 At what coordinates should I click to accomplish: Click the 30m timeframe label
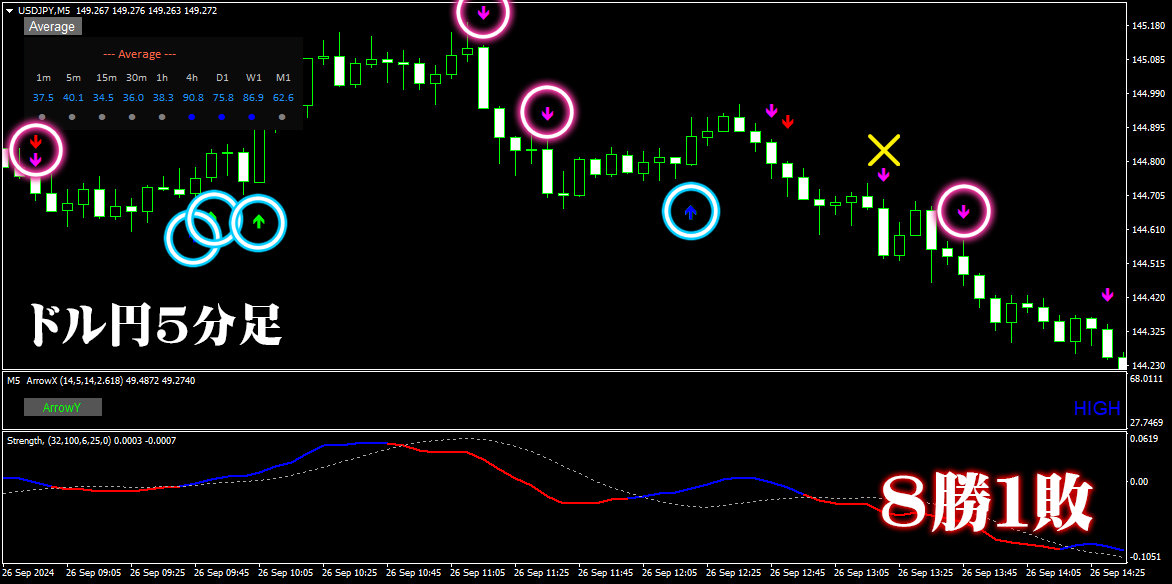tap(136, 78)
